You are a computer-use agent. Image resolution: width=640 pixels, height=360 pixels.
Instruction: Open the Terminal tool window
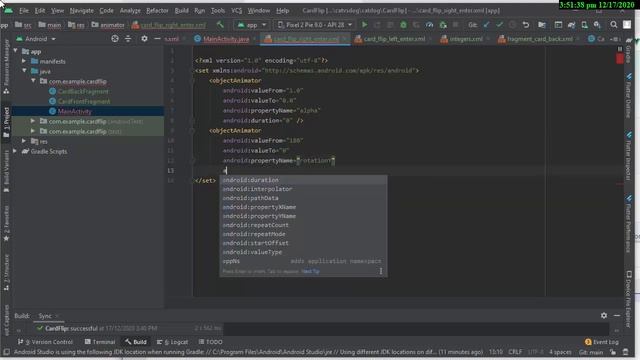[100, 342]
